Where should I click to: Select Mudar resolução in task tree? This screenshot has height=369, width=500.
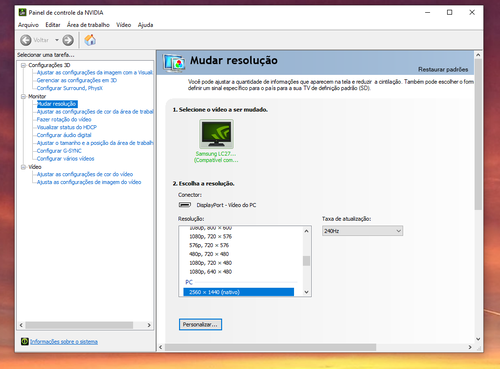pyautogui.click(x=57, y=104)
